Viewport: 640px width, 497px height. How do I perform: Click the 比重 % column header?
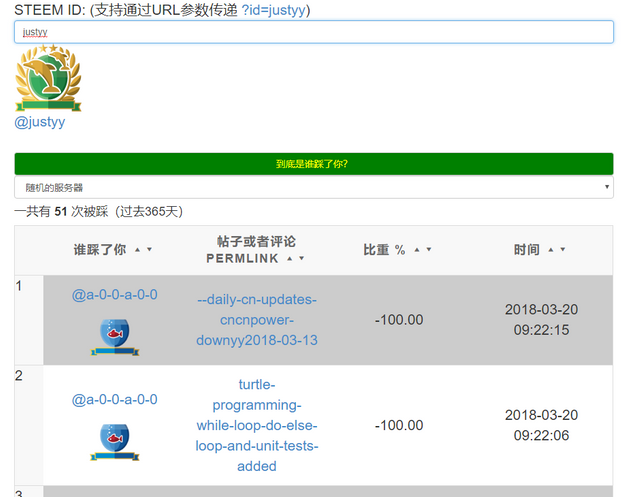(x=384, y=249)
